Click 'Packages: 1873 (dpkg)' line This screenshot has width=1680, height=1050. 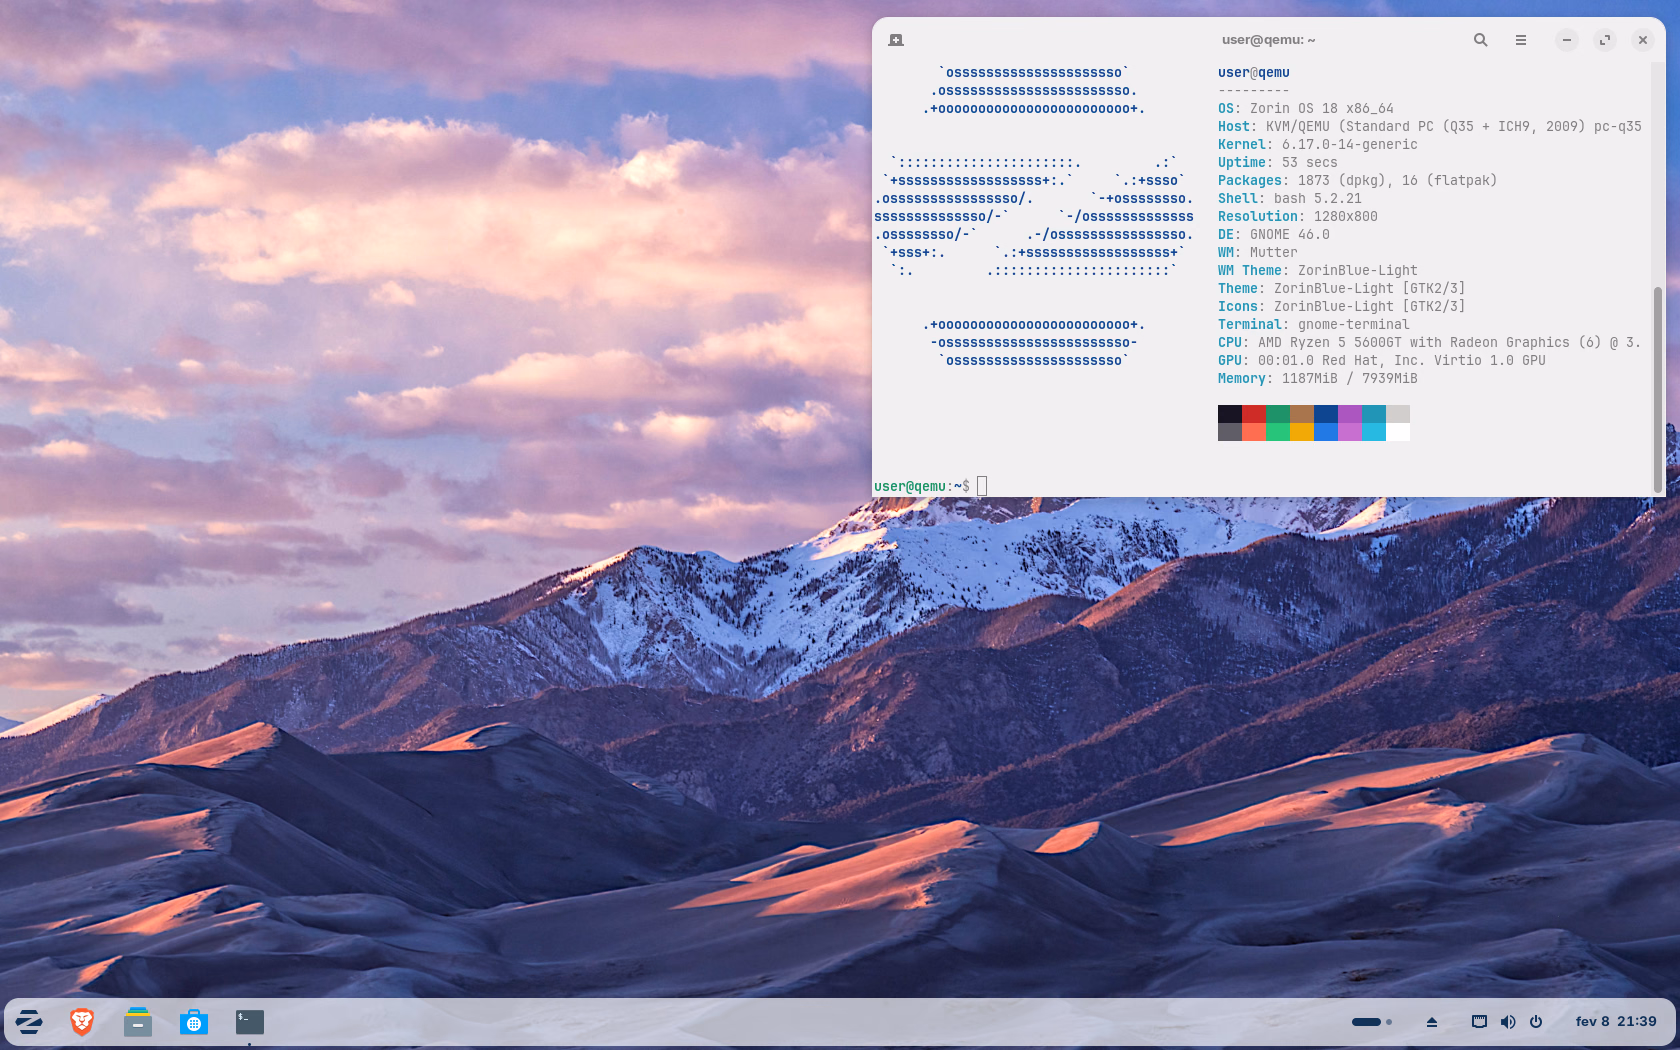[x=1358, y=181]
